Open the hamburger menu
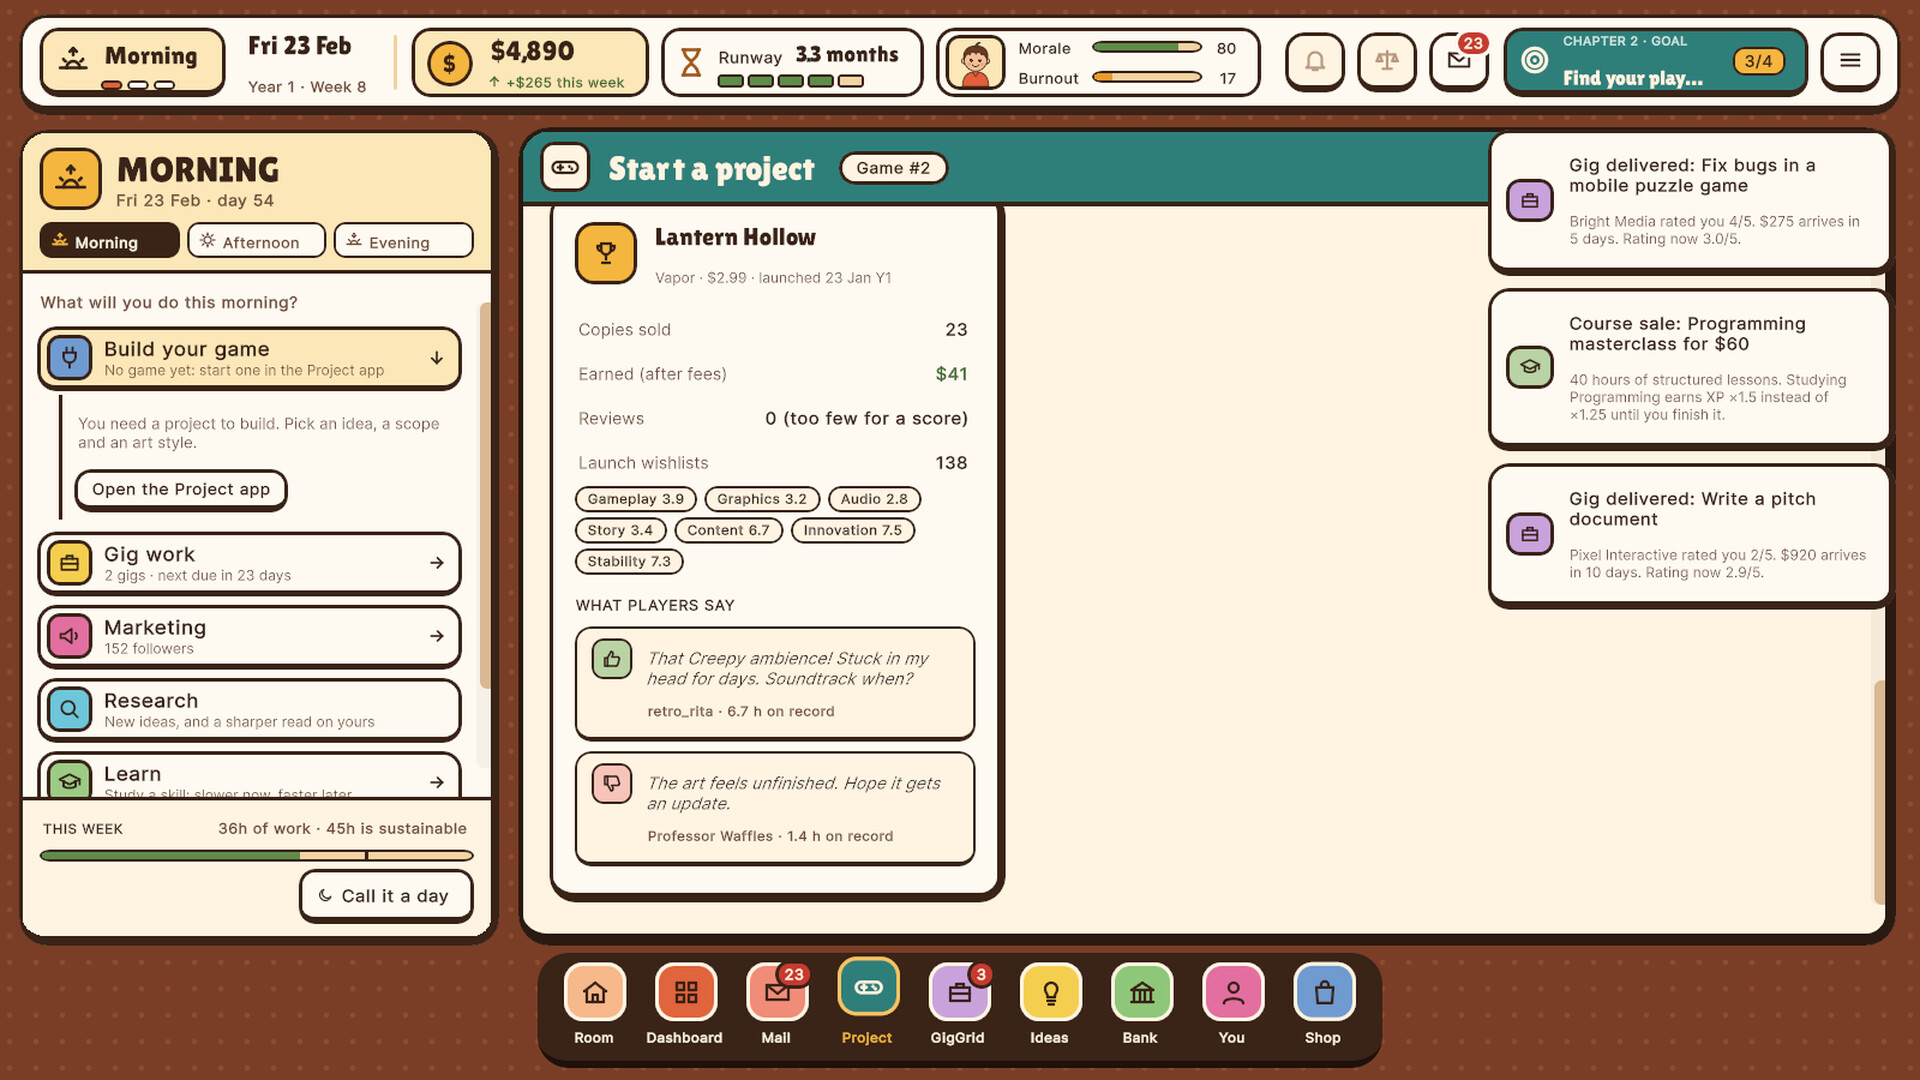The width and height of the screenshot is (1920, 1080). pos(1850,61)
